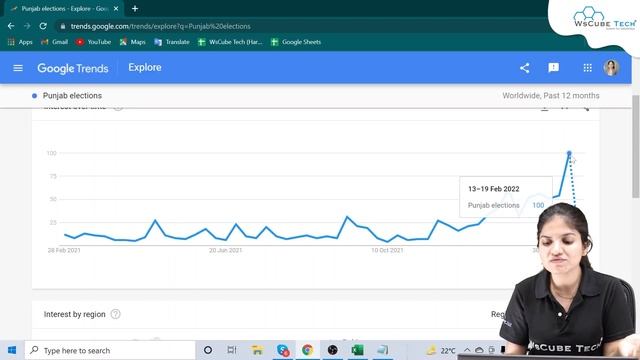Viewport: 640px width, 360px height.
Task: Click the 20 Jun 2021 axis label
Action: pyautogui.click(x=225, y=250)
